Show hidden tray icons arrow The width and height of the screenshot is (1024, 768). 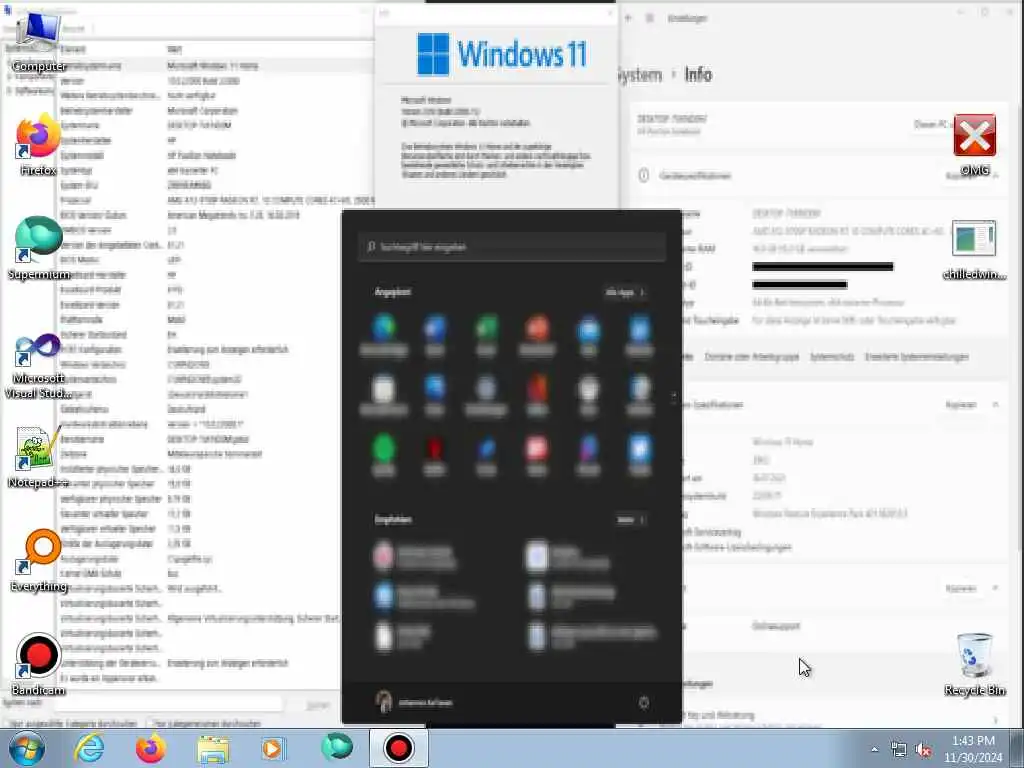click(x=874, y=750)
